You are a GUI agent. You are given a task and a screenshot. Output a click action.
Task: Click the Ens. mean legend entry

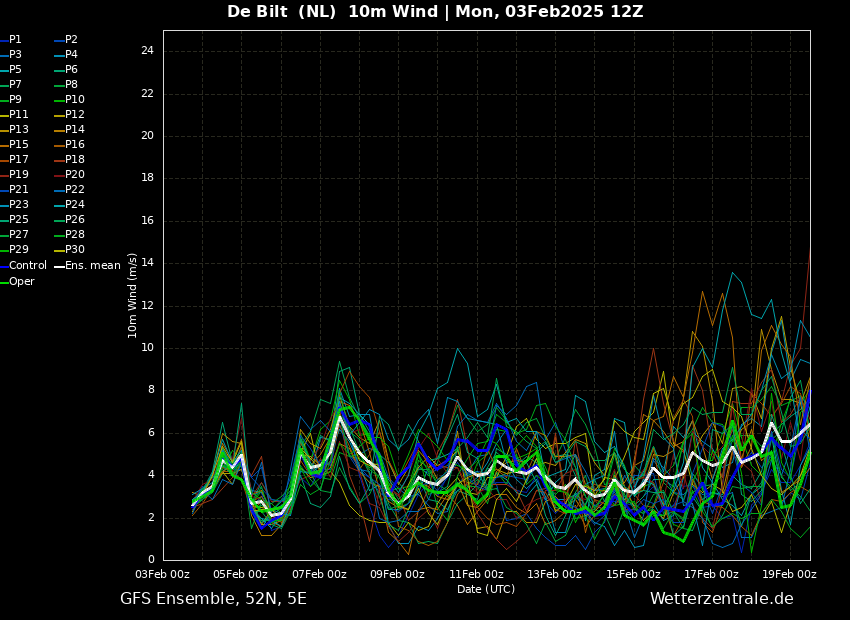click(92, 266)
